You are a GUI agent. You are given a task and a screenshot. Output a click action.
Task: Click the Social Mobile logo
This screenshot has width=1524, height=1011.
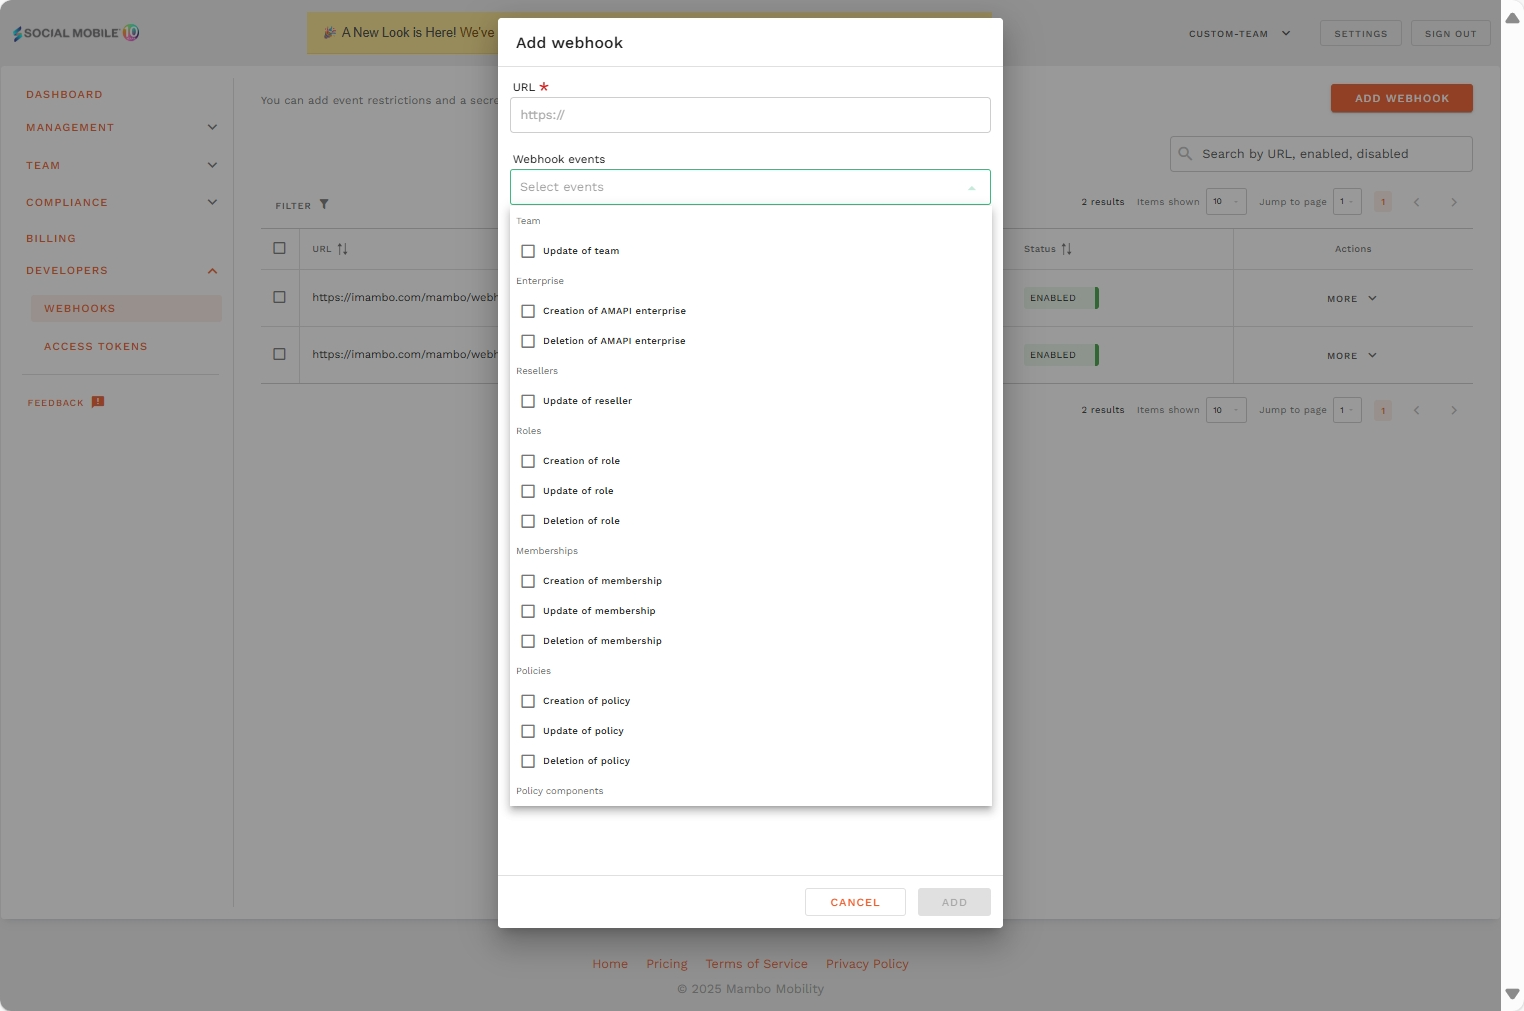tap(74, 32)
